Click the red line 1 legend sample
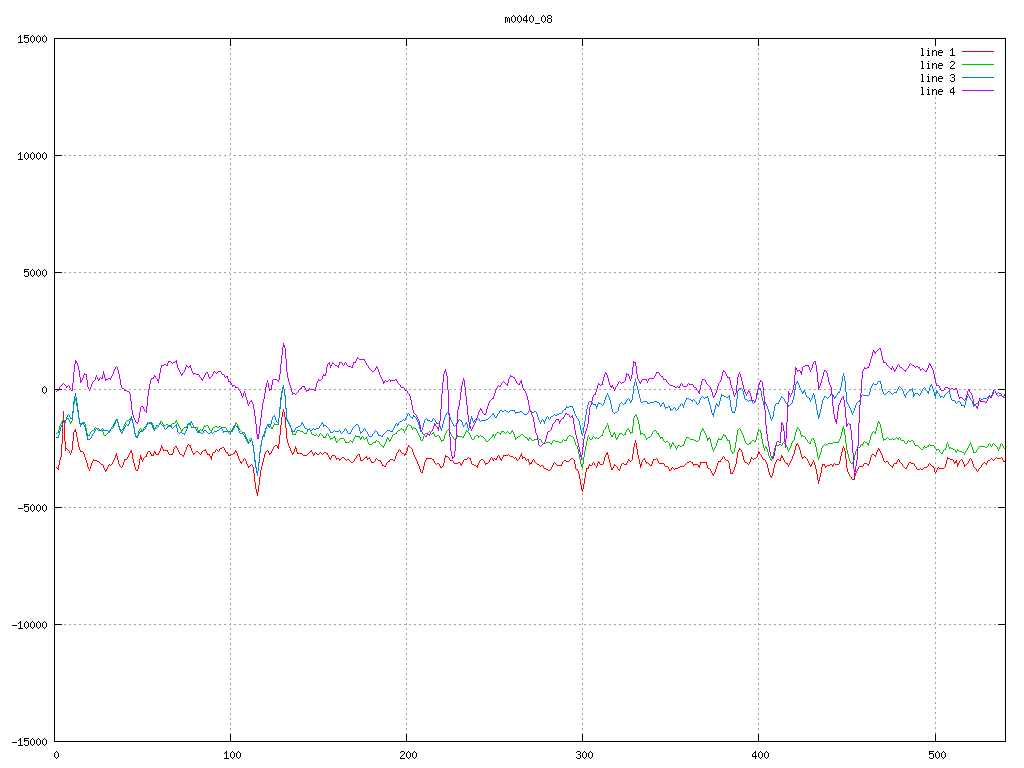 (x=978, y=52)
